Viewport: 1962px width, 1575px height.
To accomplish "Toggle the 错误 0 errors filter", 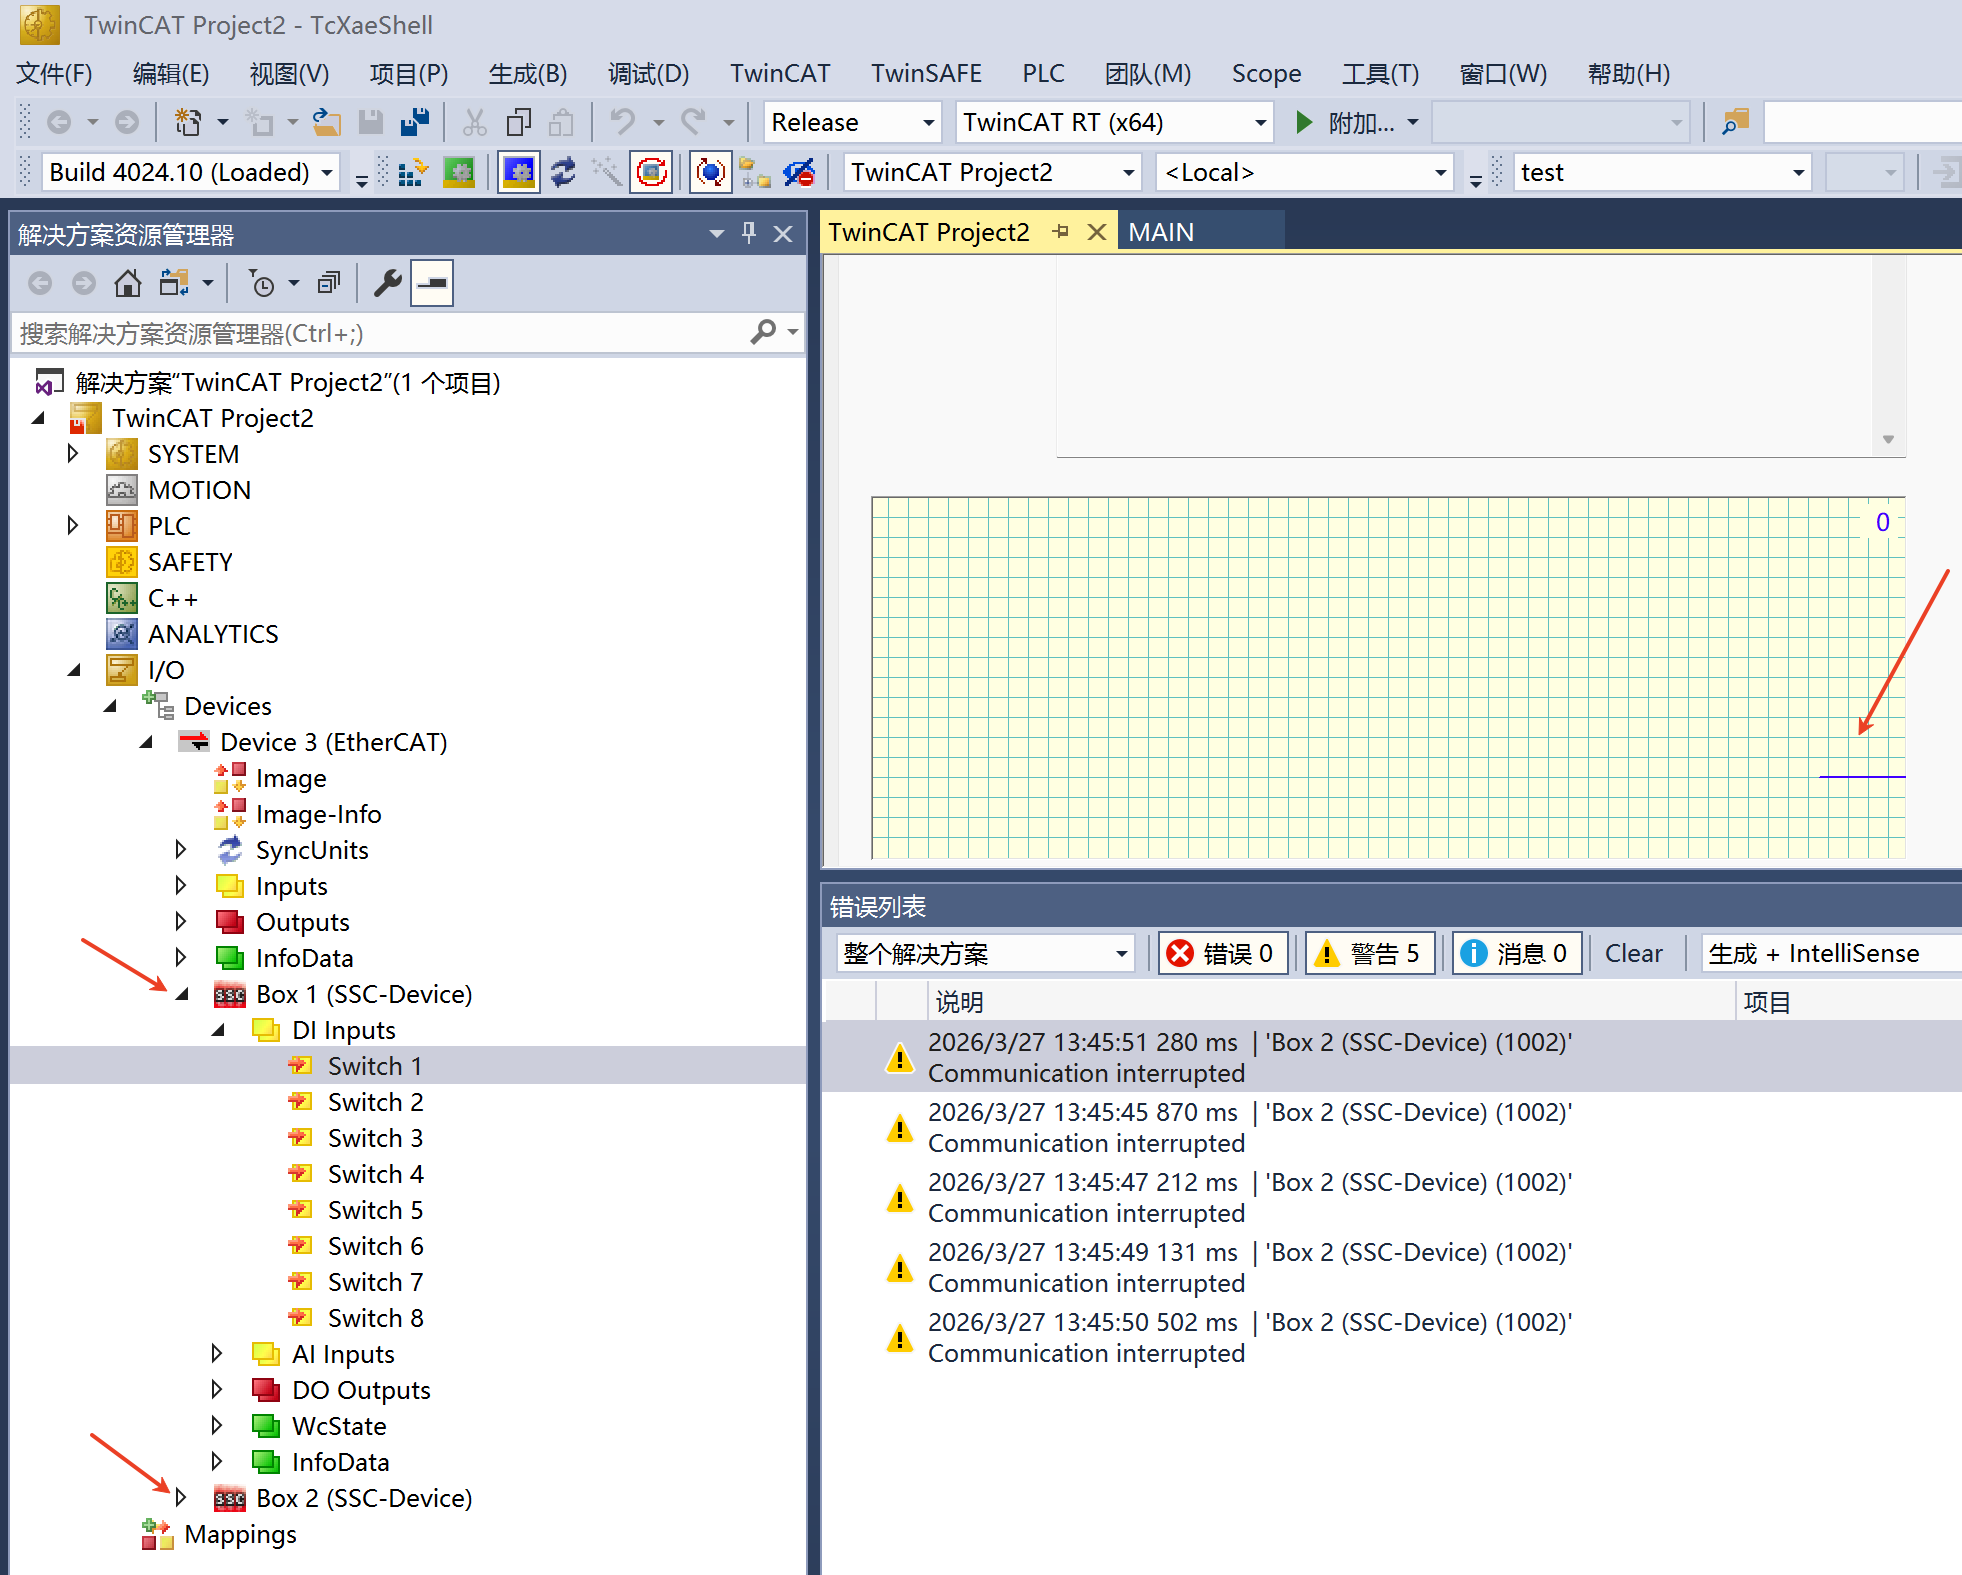I will point(1221,953).
